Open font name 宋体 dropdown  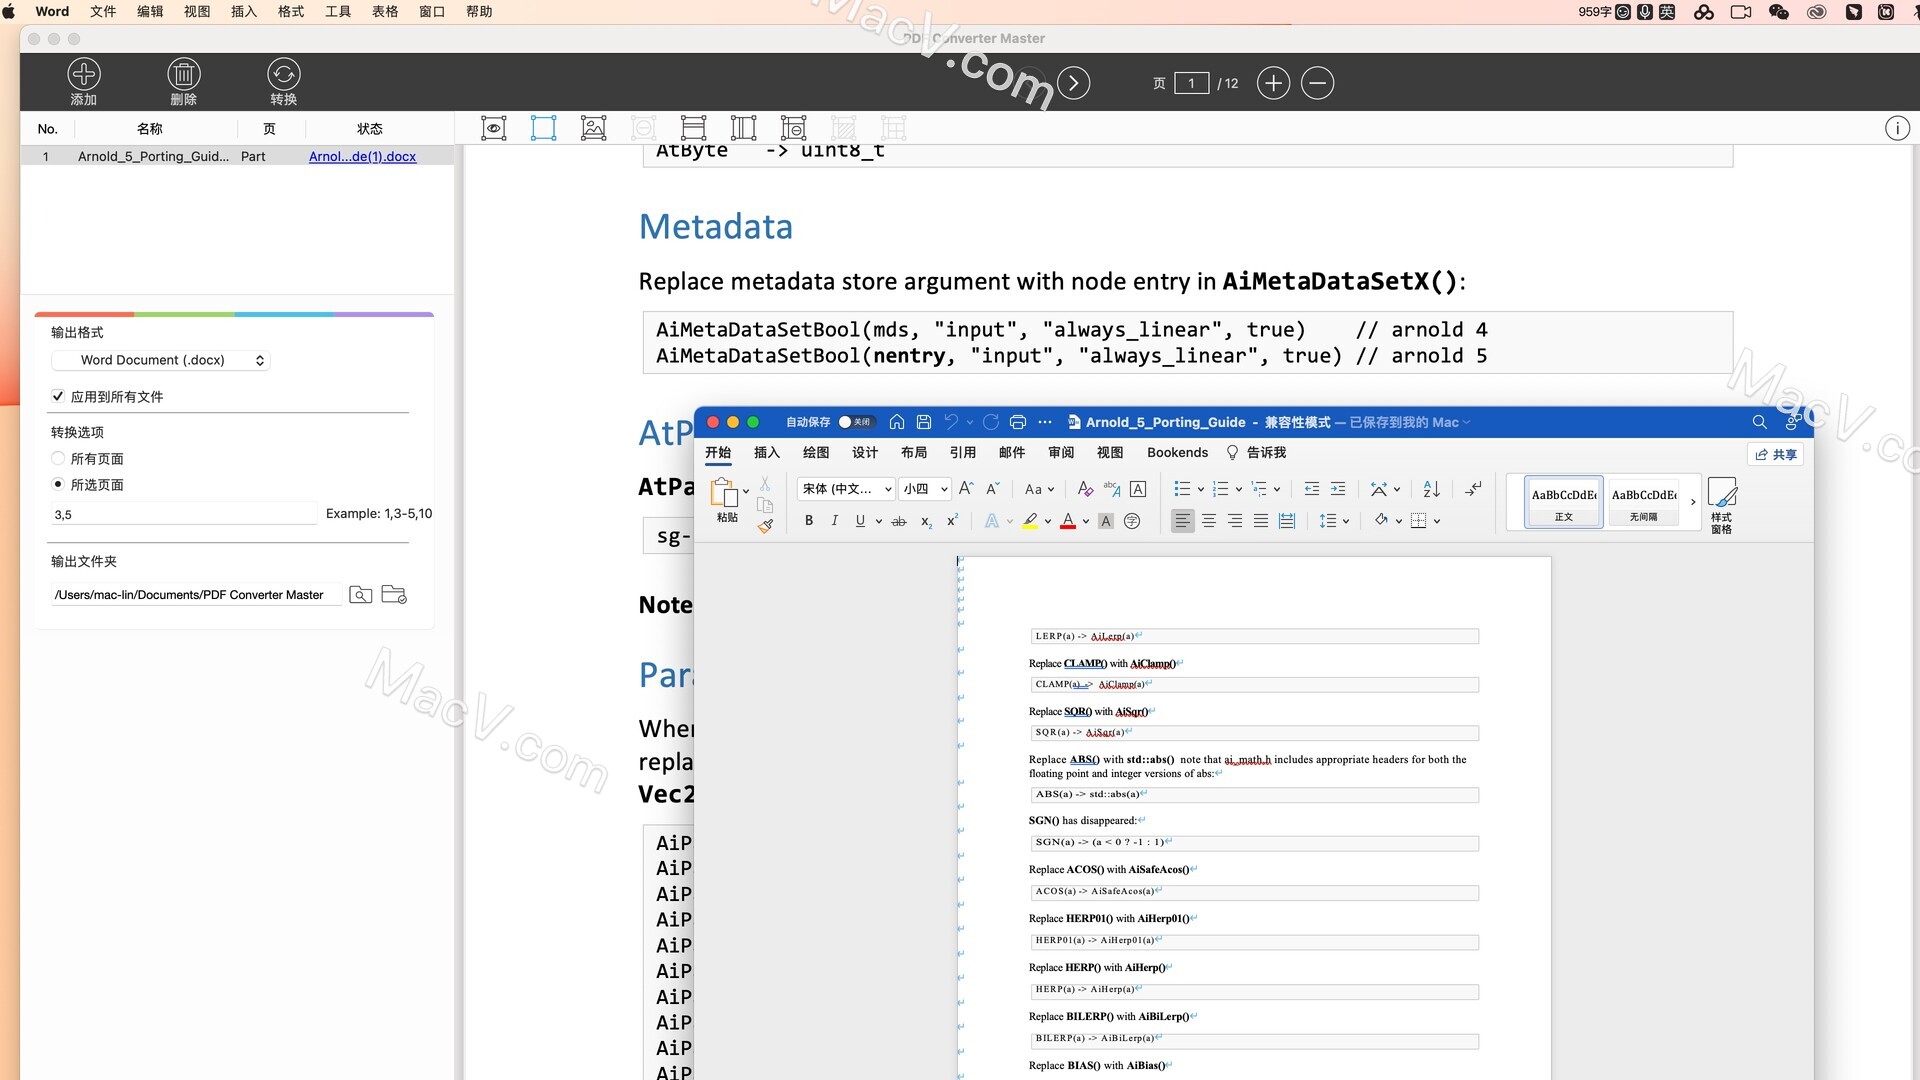(846, 489)
